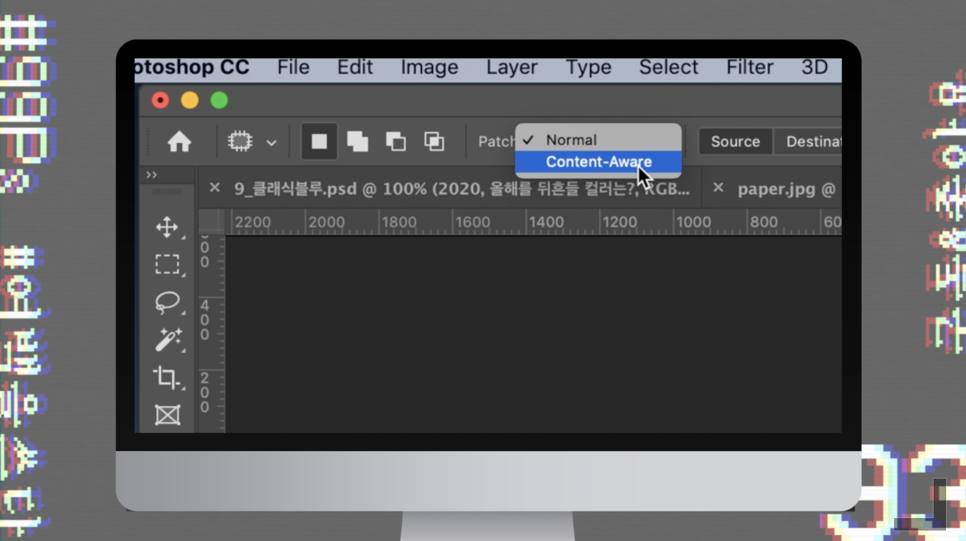The width and height of the screenshot is (966, 541).
Task: Click the red close window button
Action: 160,100
